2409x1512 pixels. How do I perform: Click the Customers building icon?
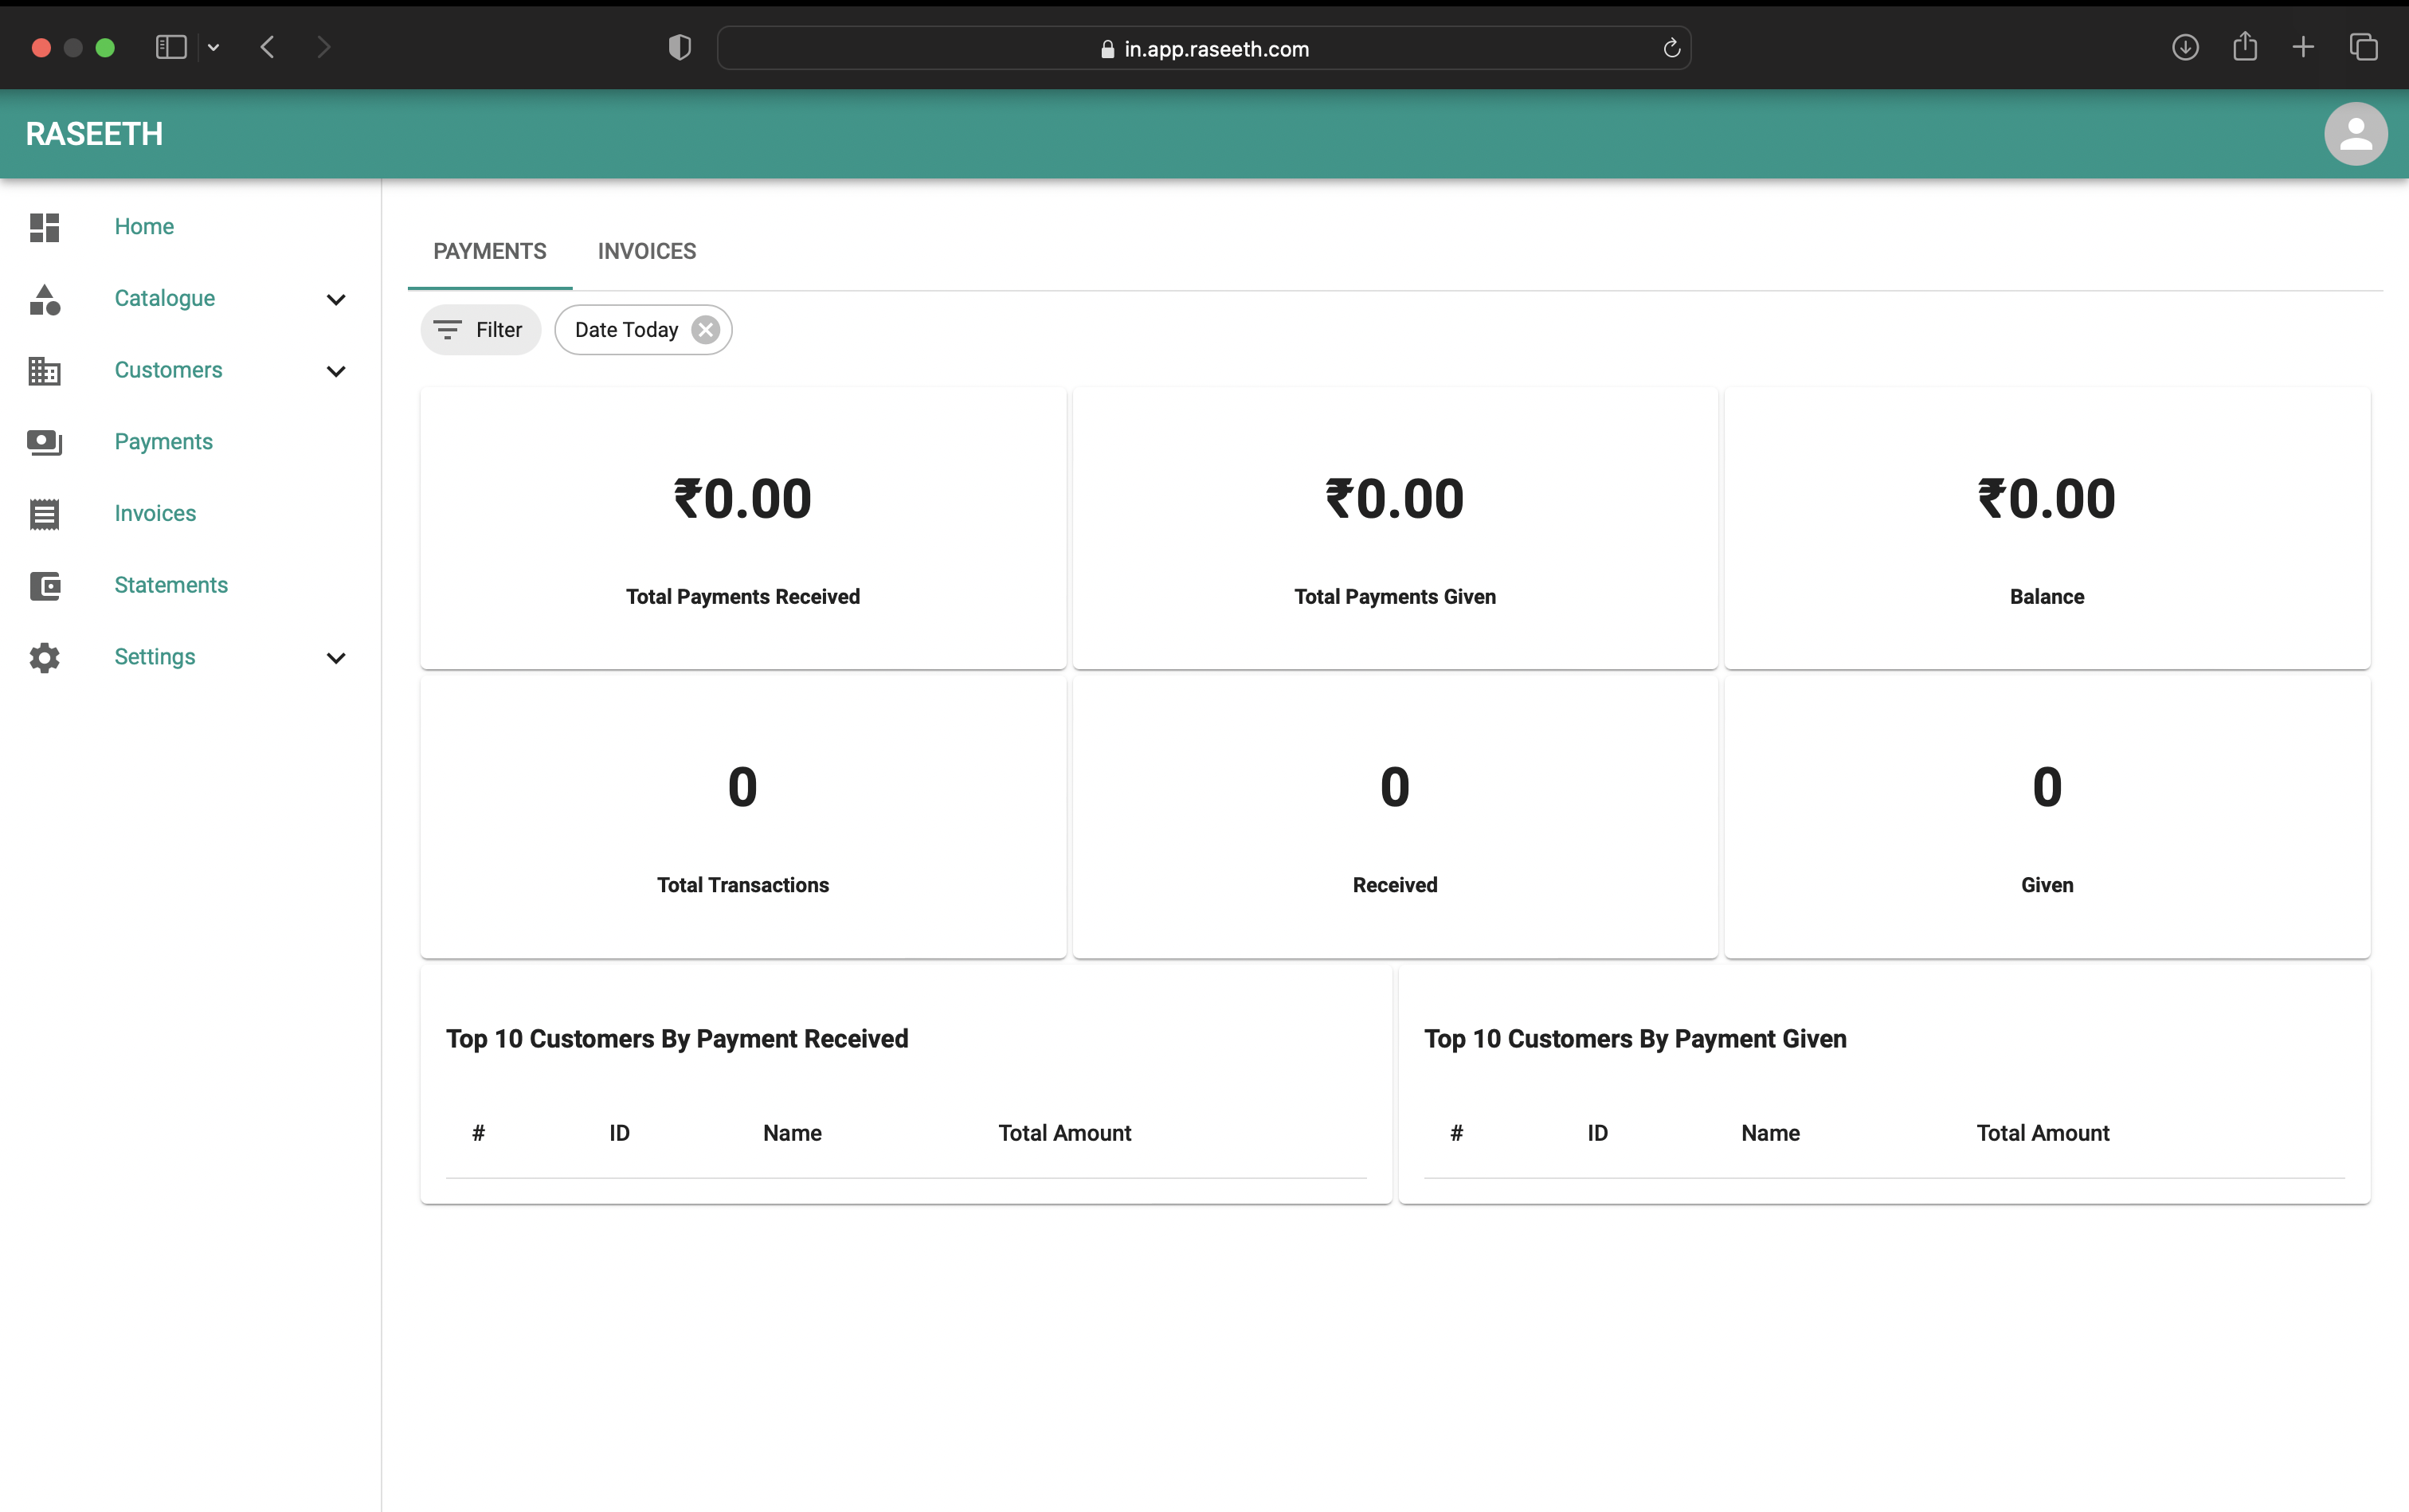[44, 371]
